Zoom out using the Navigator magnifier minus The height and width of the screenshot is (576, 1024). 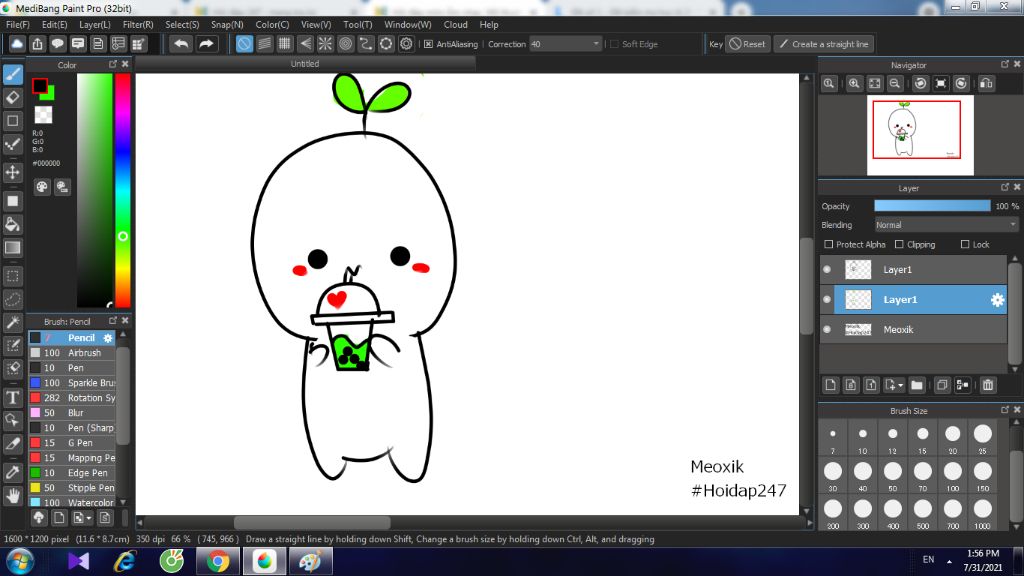point(895,84)
